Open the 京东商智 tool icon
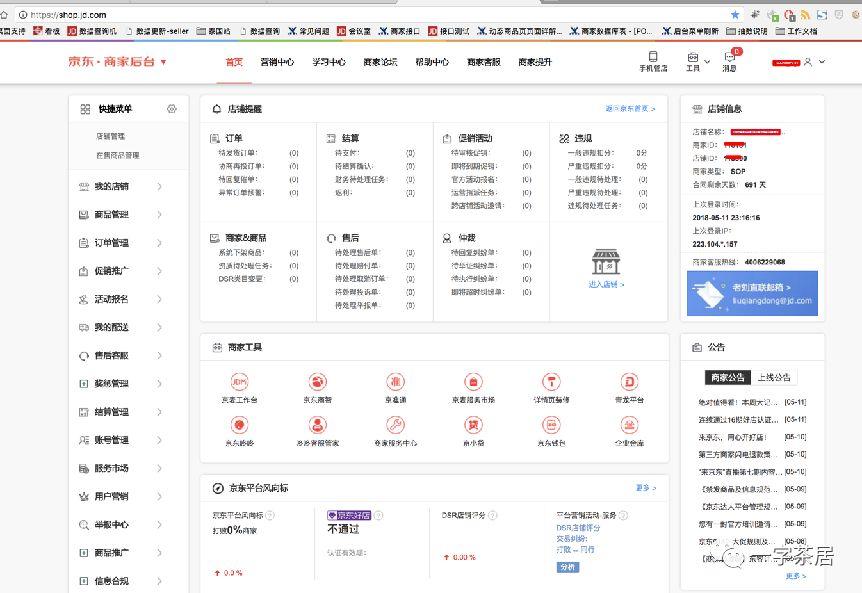The image size is (862, 593). [317, 381]
